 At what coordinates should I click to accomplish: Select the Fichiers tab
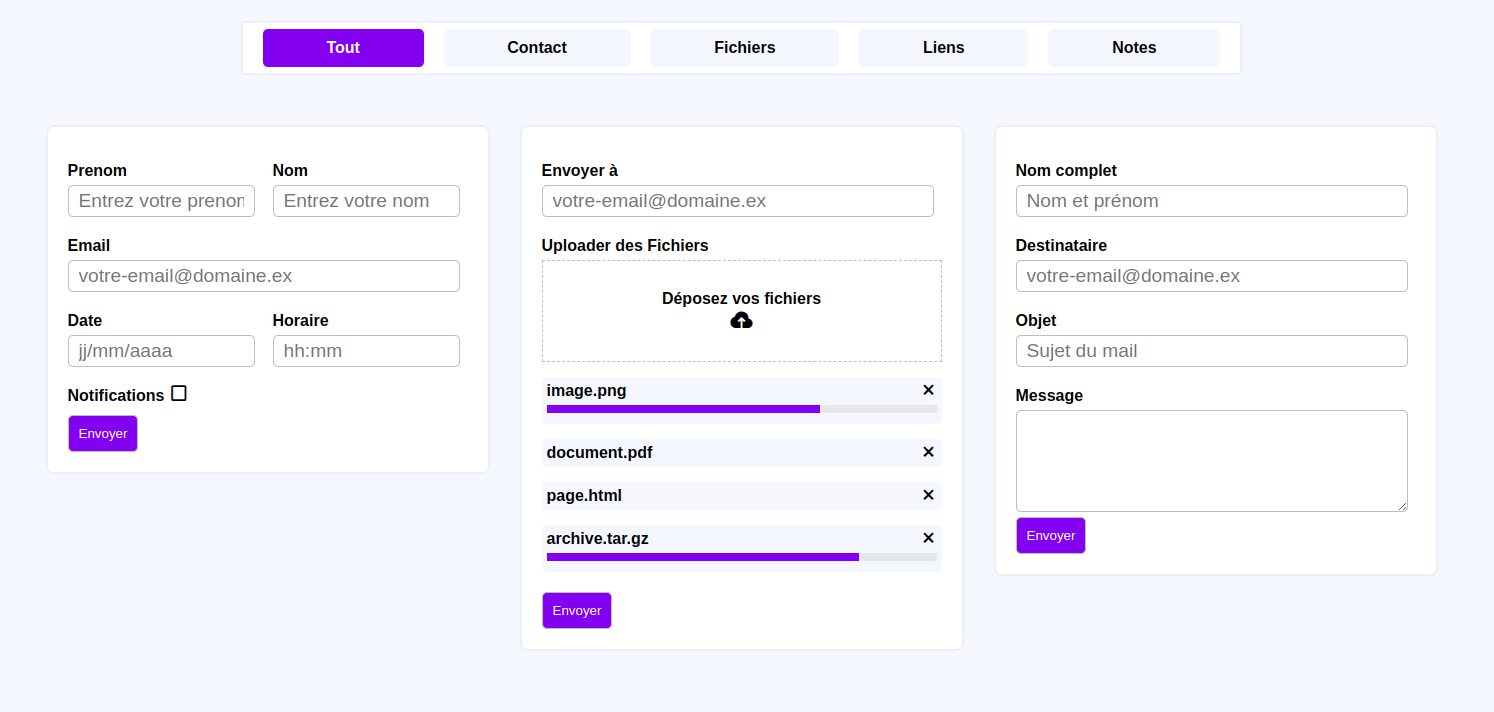[x=744, y=48]
